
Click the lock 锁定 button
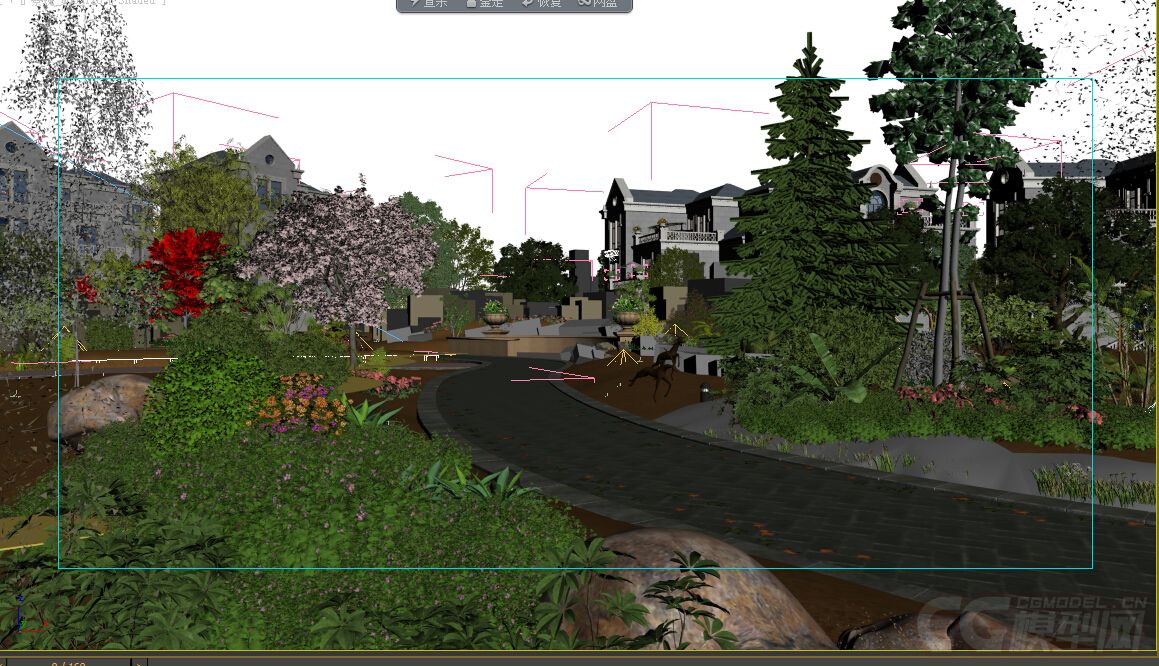[x=485, y=4]
